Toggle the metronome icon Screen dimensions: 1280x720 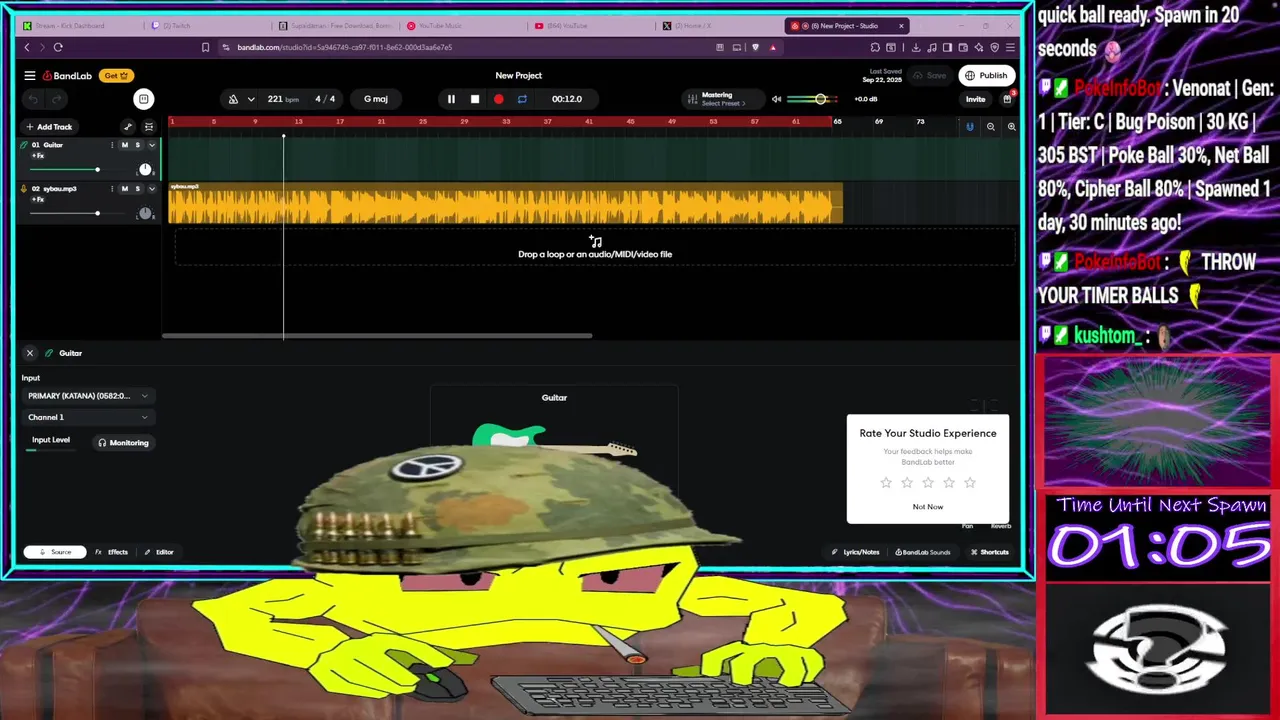coord(233,99)
